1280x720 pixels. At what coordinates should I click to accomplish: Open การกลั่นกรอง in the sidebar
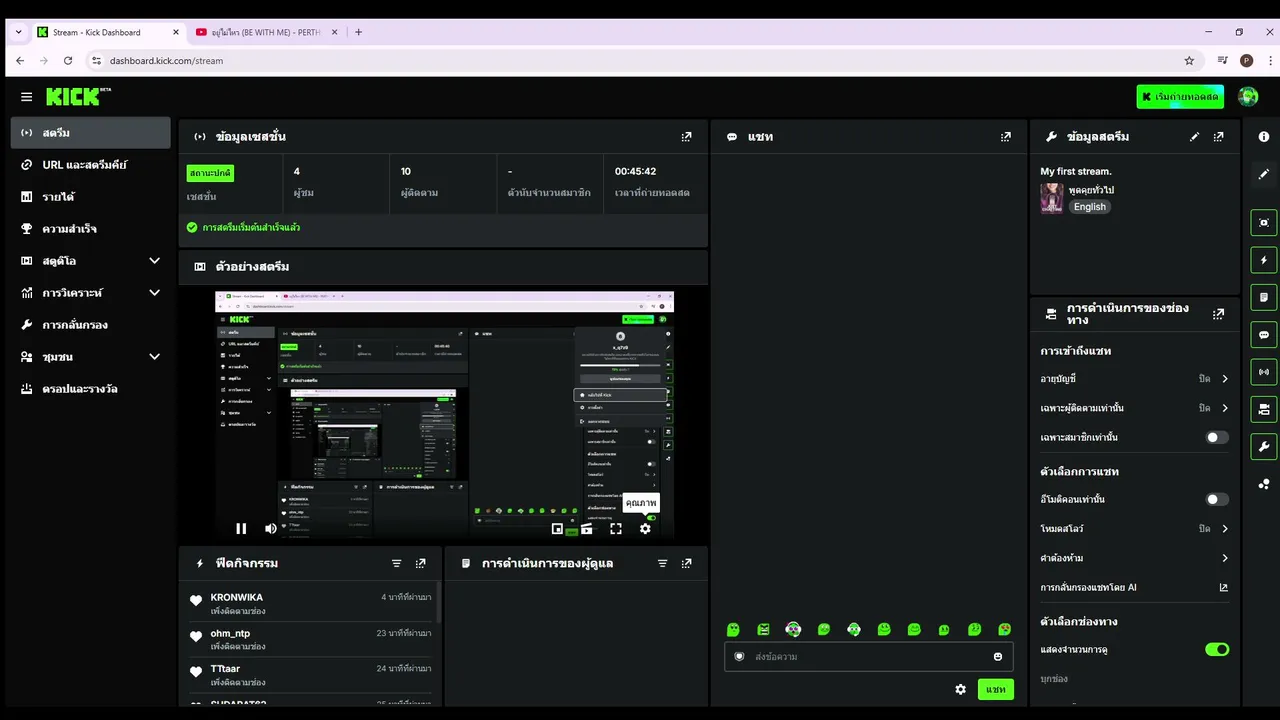pos(91,325)
